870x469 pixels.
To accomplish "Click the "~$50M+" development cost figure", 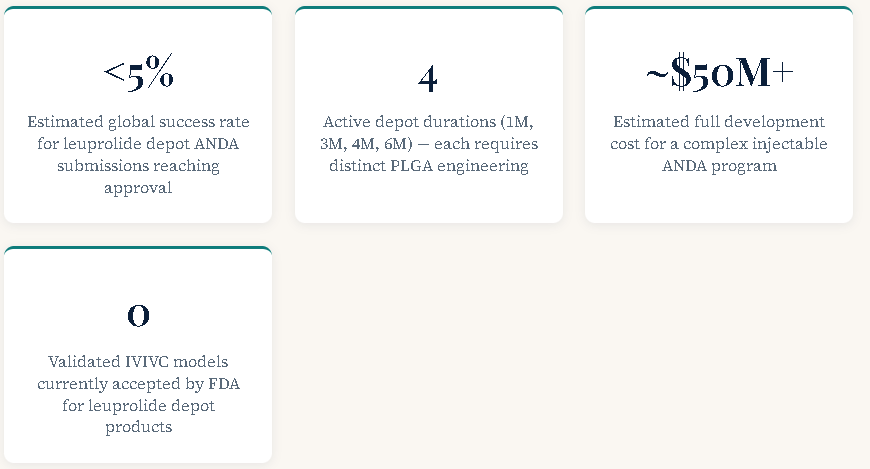I will pyautogui.click(x=719, y=73).
